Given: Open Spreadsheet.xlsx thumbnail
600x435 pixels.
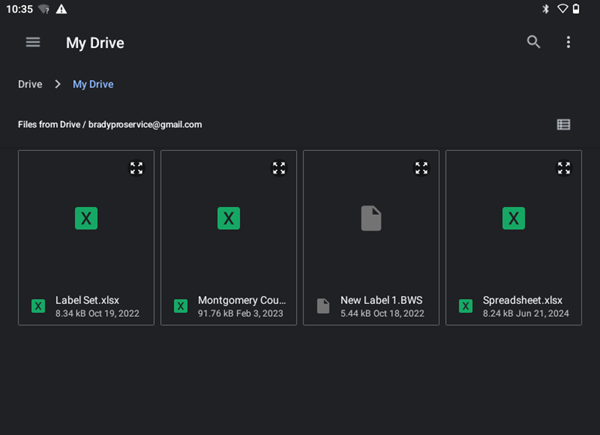Looking at the screenshot, I should pyautogui.click(x=513, y=219).
